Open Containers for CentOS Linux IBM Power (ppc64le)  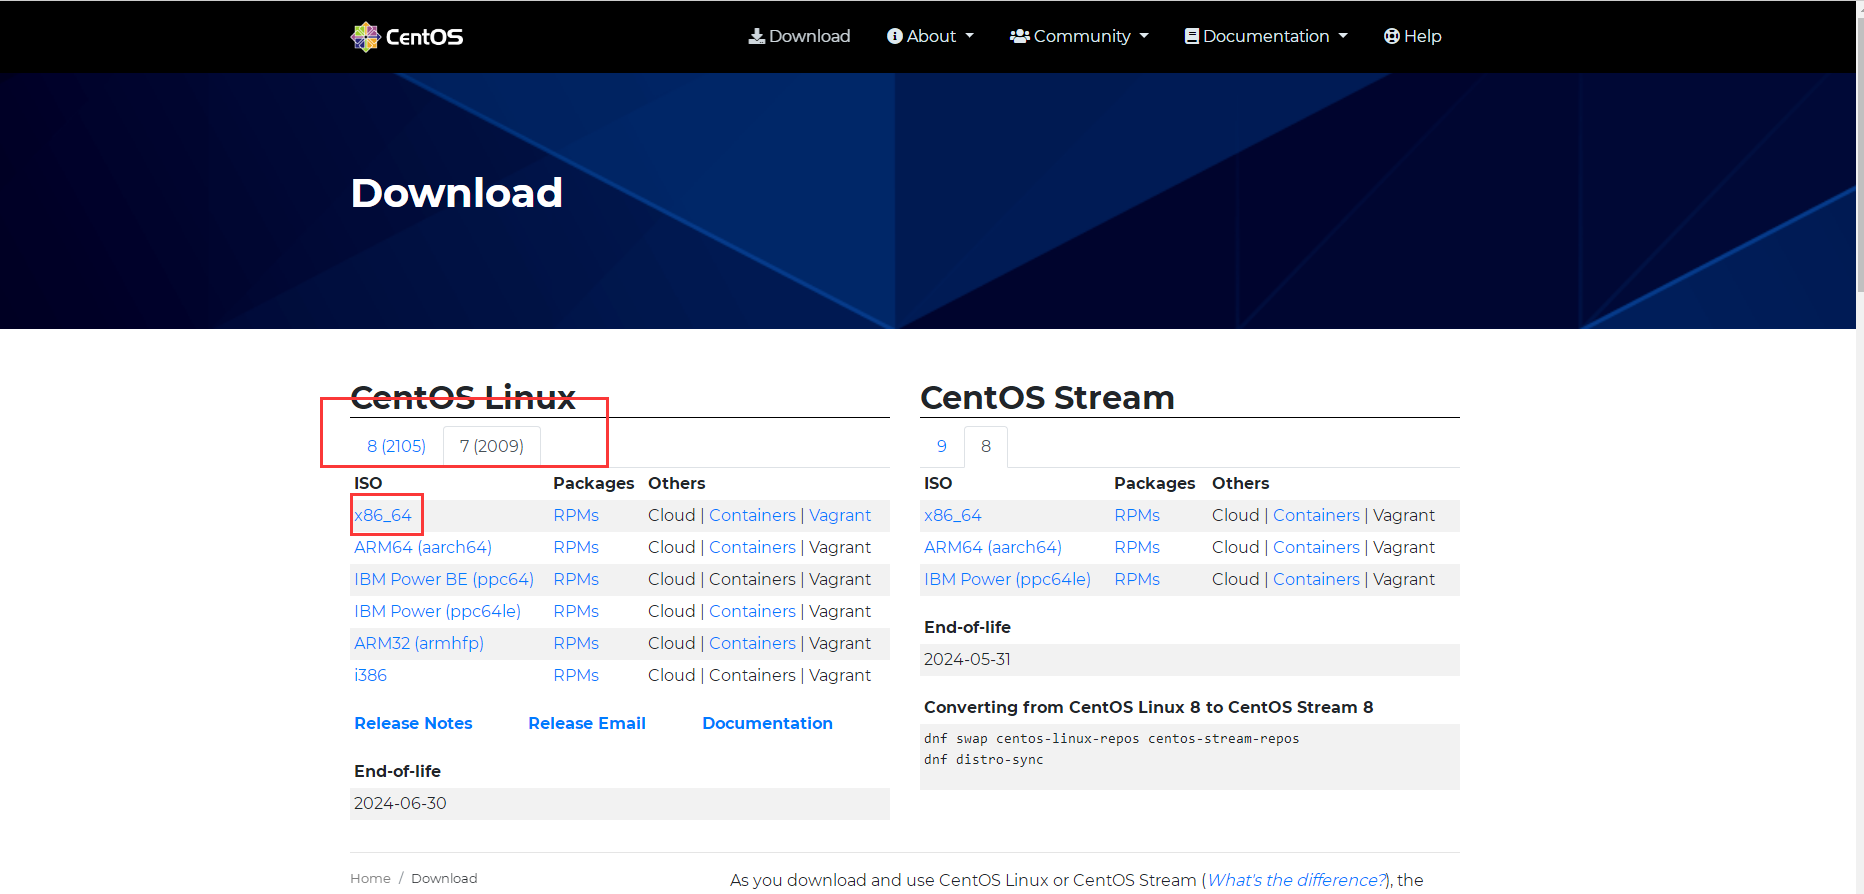752,611
